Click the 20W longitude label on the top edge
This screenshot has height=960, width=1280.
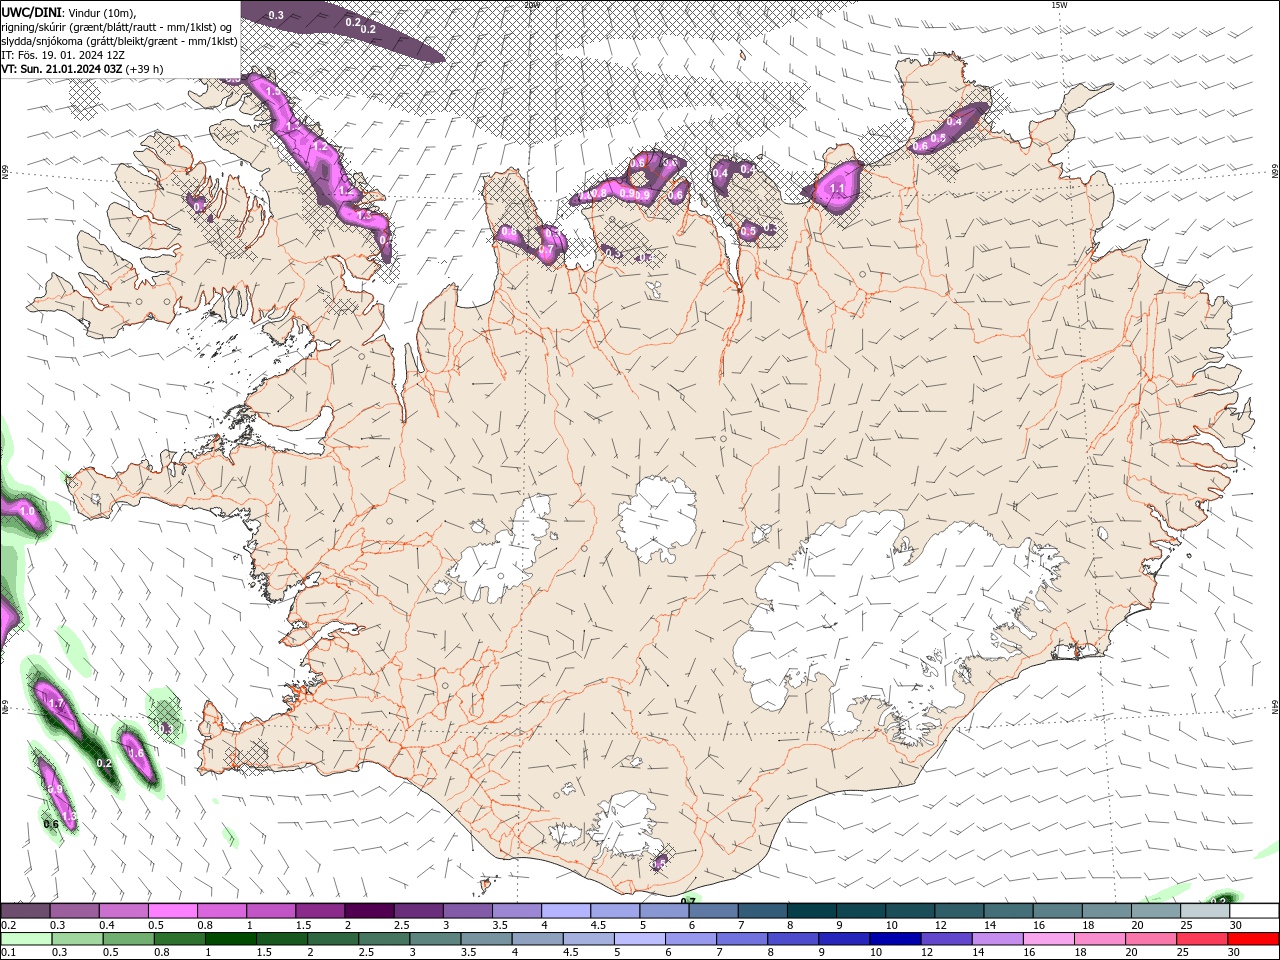click(532, 5)
